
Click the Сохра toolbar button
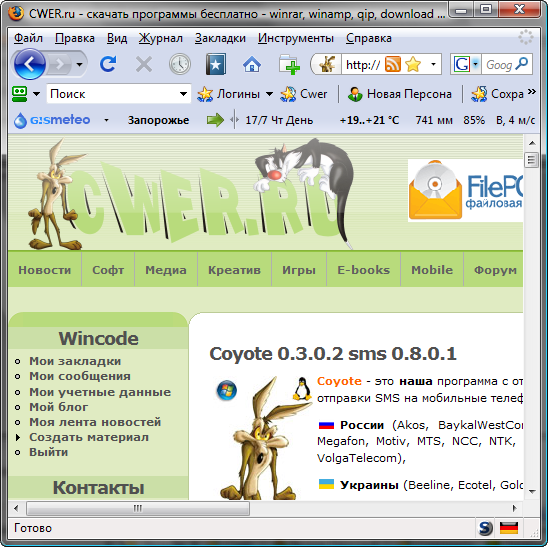pyautogui.click(x=497, y=94)
